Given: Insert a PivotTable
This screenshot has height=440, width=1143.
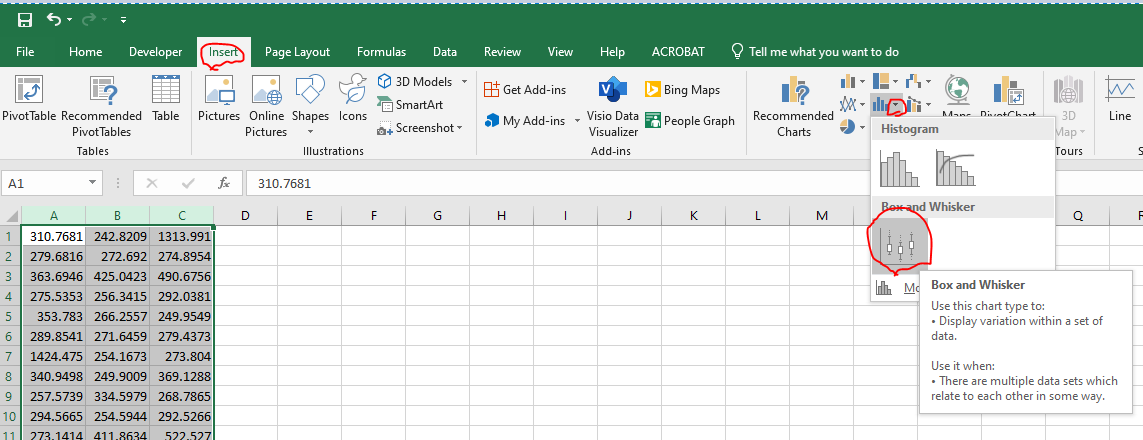Looking at the screenshot, I should click(29, 99).
